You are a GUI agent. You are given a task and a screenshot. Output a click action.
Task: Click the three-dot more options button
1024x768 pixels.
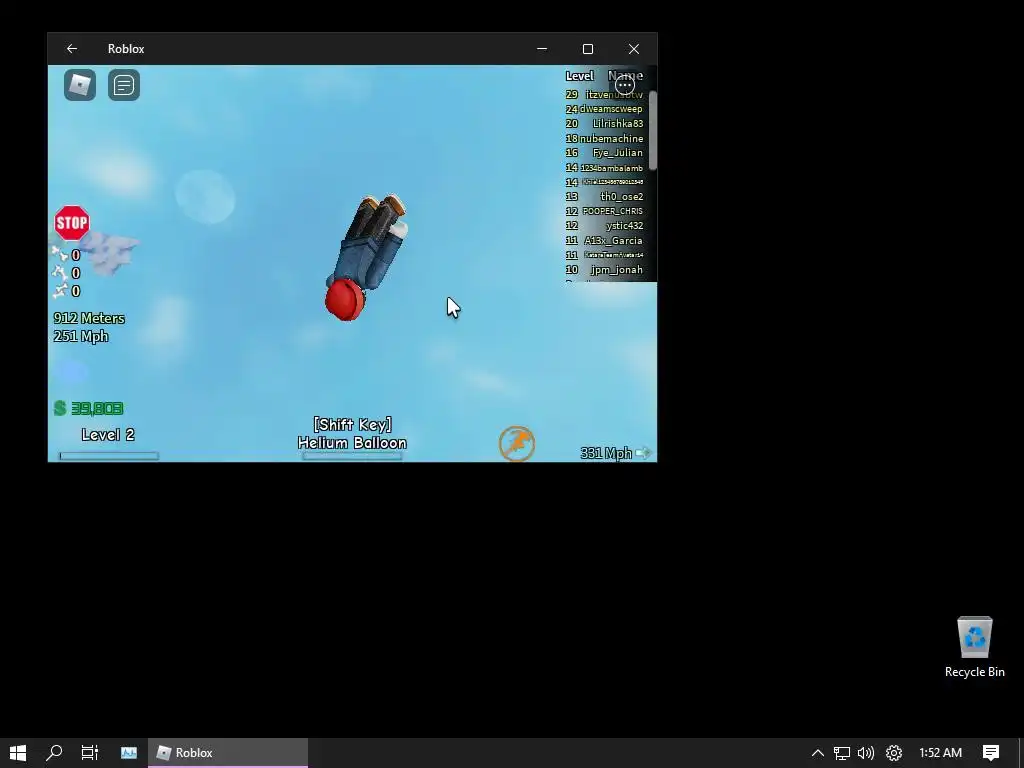tap(625, 84)
